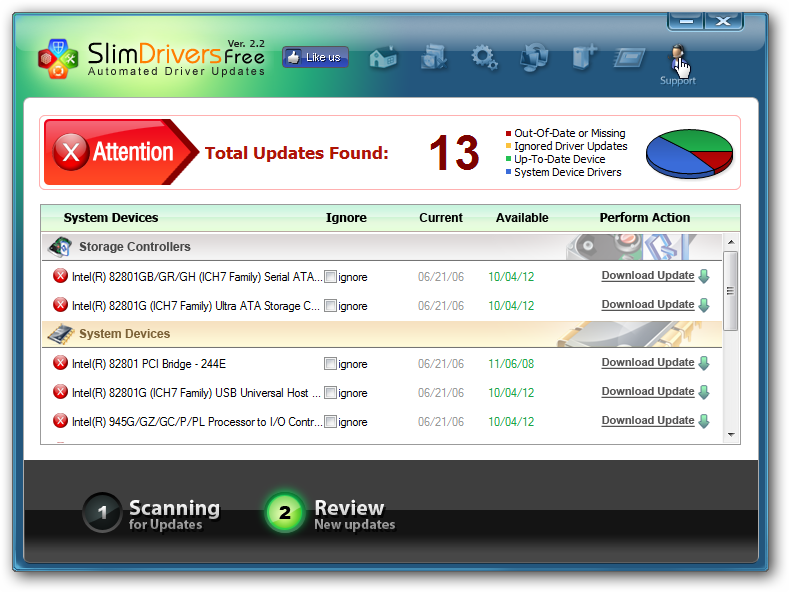
Task: Click the device list scroll down arrow
Action: (731, 435)
